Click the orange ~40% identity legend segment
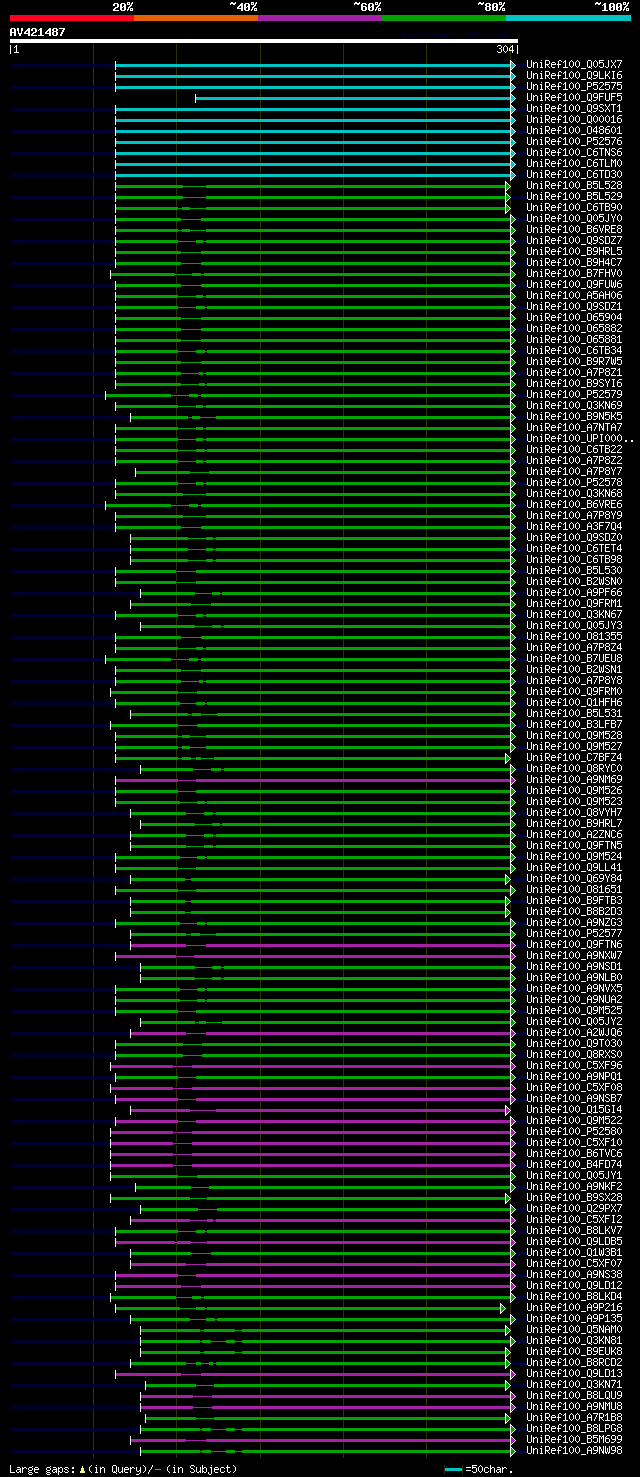The width and height of the screenshot is (640, 1477). click(x=196, y=18)
